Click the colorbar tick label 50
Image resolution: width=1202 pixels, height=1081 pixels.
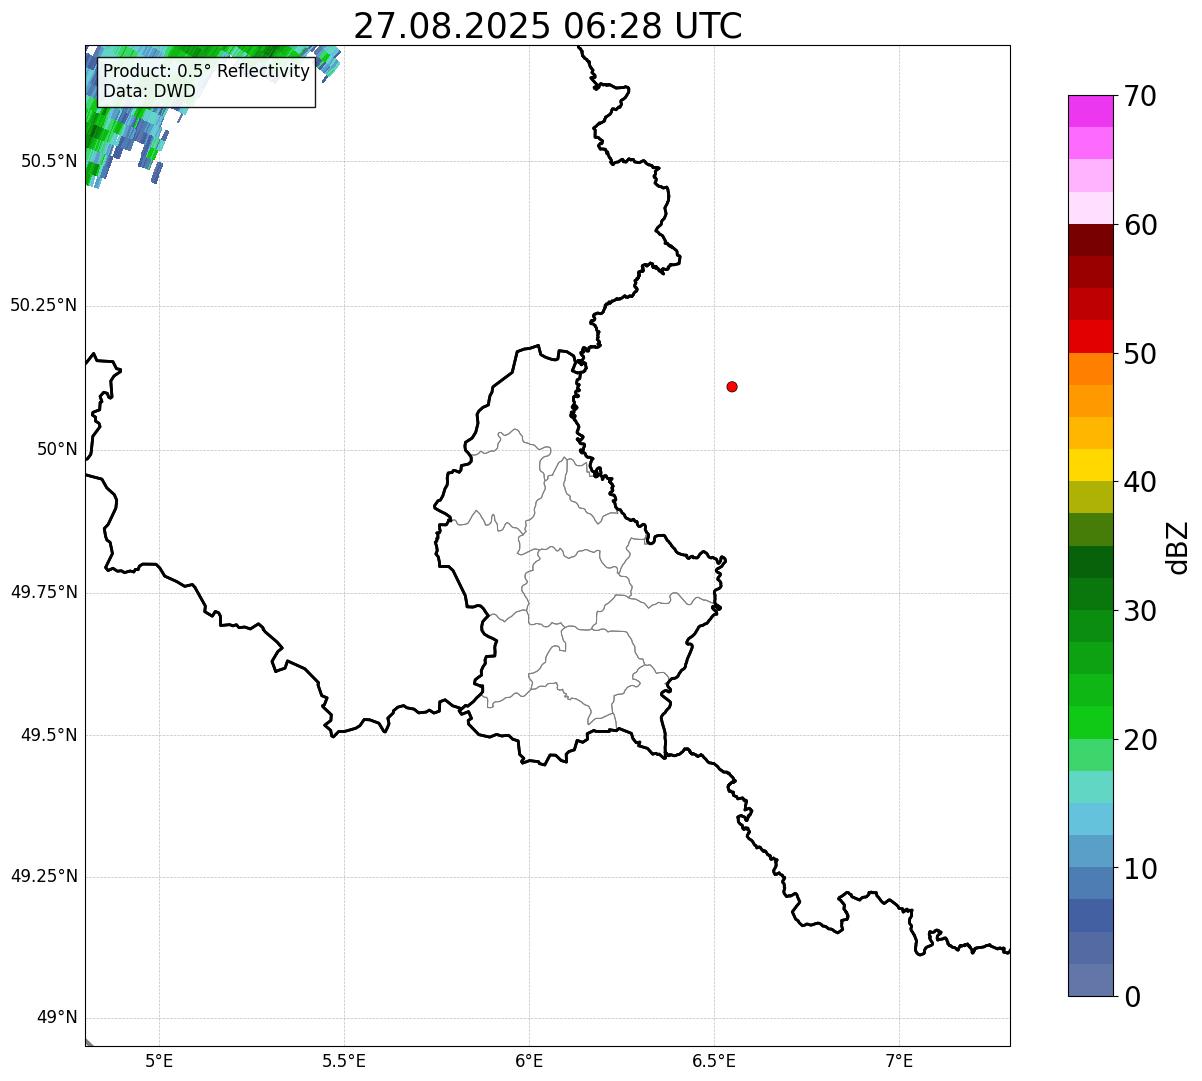[1140, 354]
